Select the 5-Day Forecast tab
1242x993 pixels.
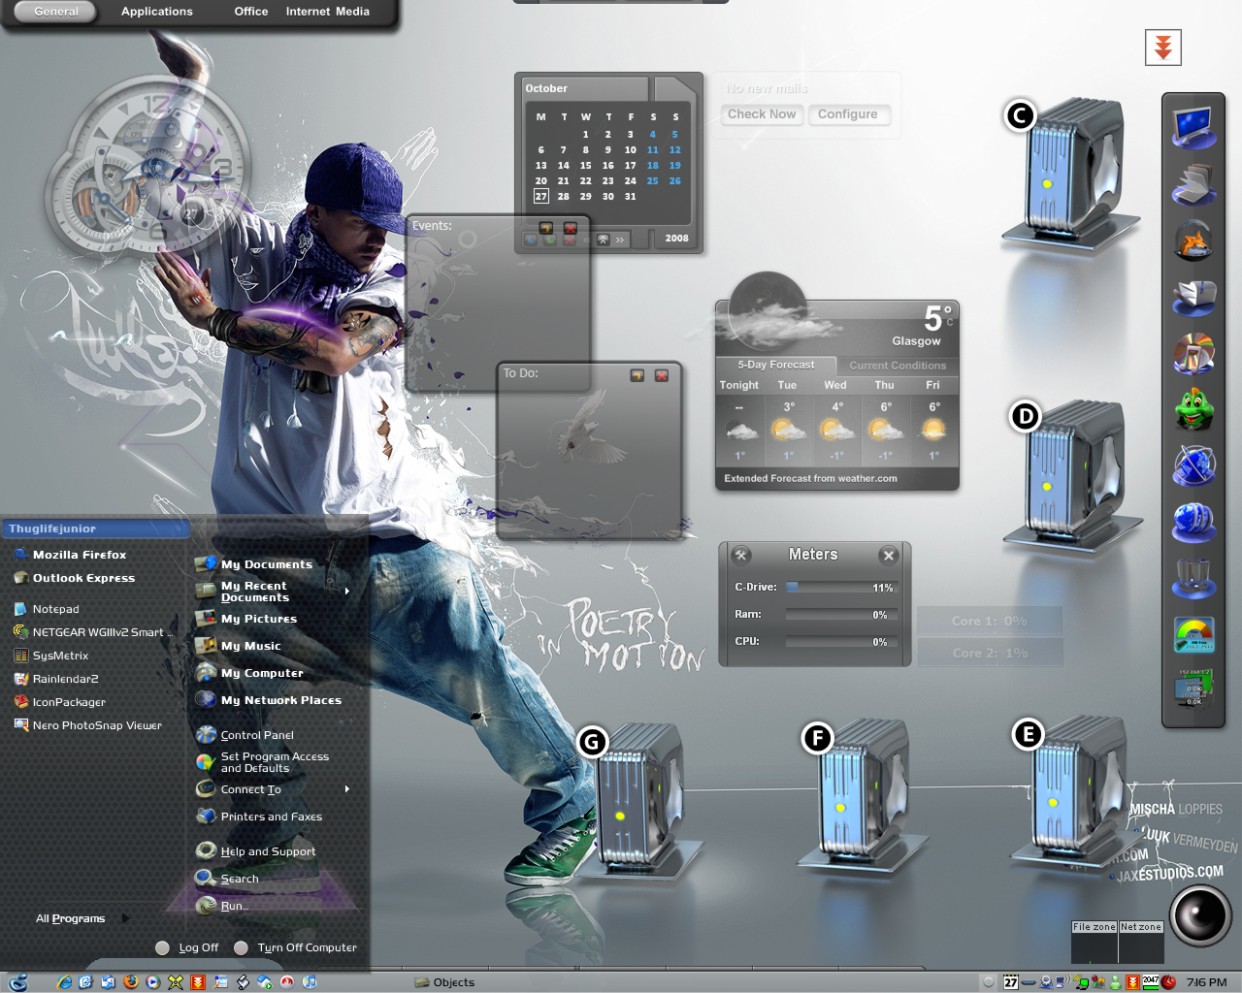point(776,365)
